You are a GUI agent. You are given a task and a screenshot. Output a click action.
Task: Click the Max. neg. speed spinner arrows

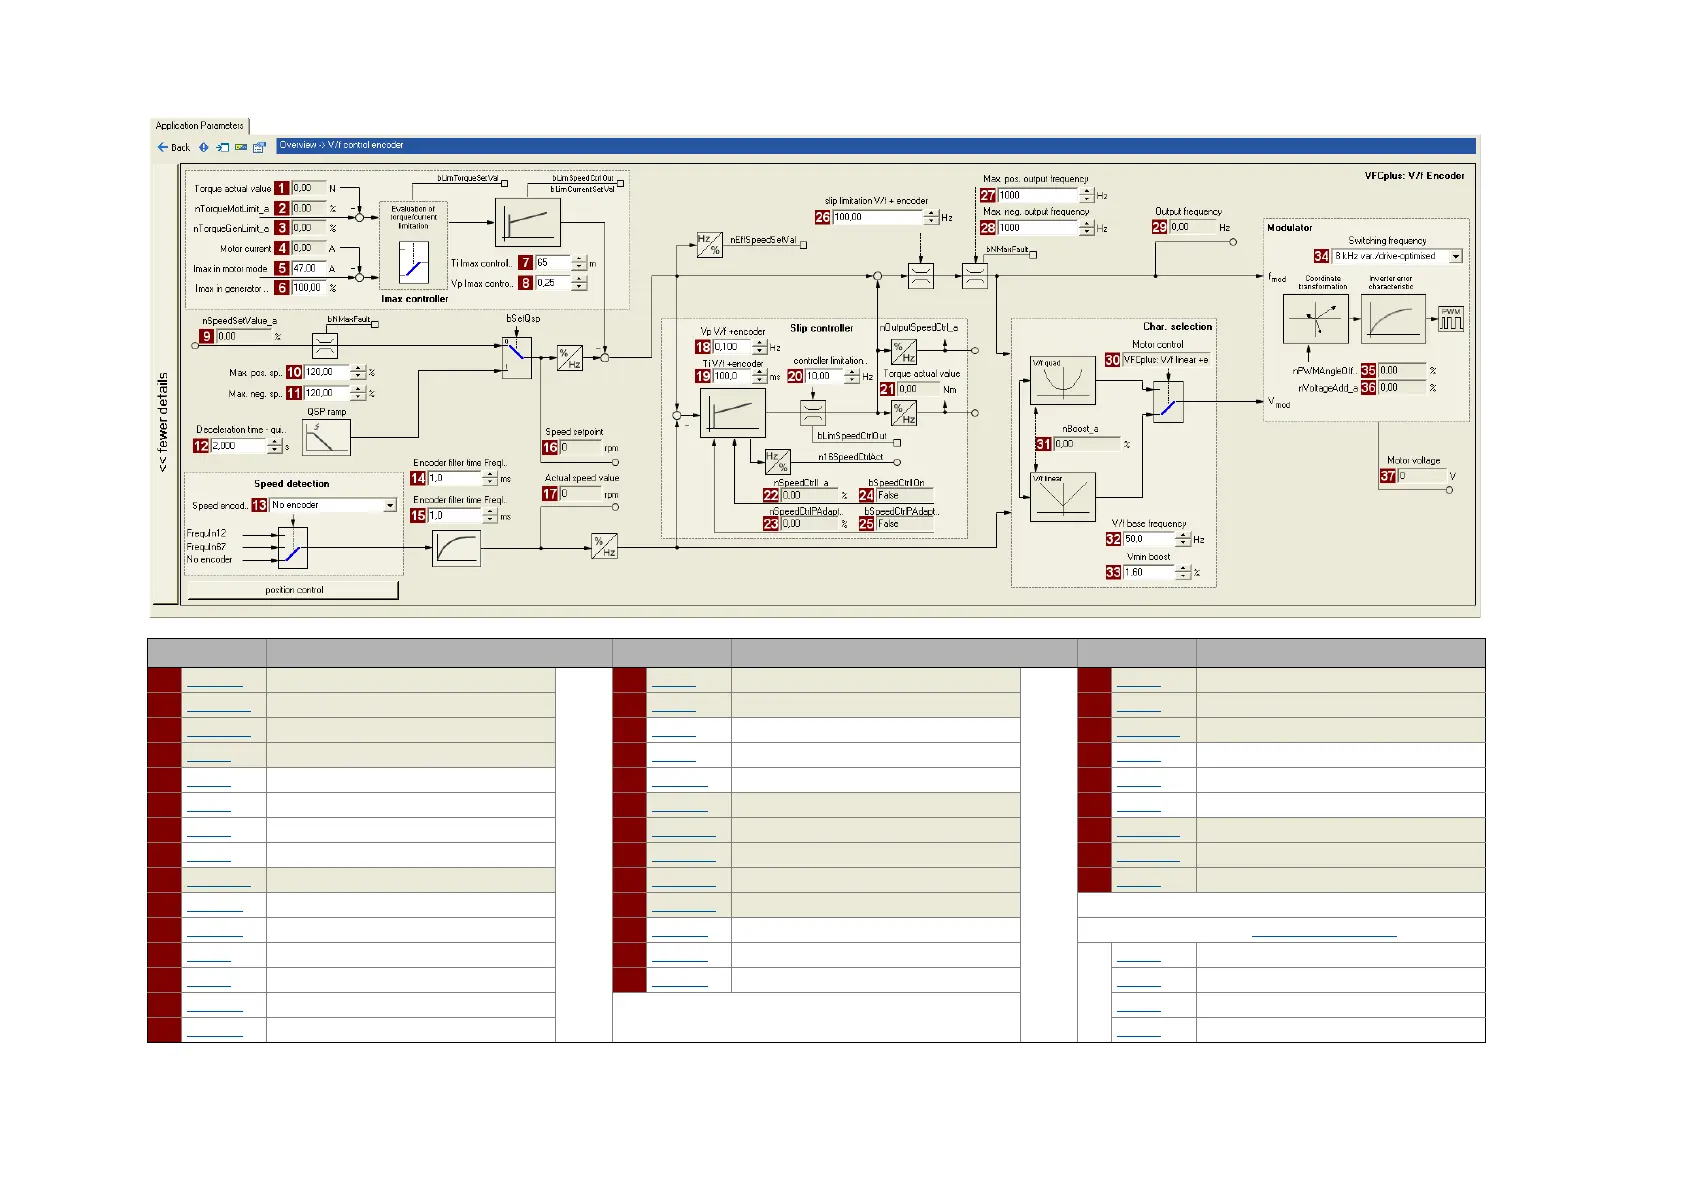point(359,394)
